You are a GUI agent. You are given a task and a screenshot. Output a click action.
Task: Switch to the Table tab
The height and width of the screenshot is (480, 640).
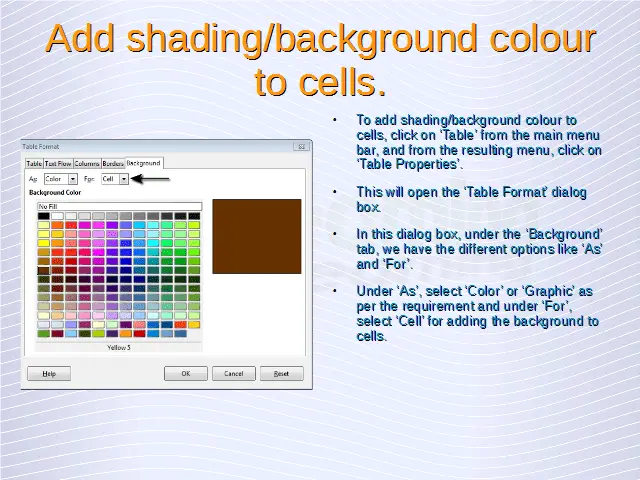point(33,163)
